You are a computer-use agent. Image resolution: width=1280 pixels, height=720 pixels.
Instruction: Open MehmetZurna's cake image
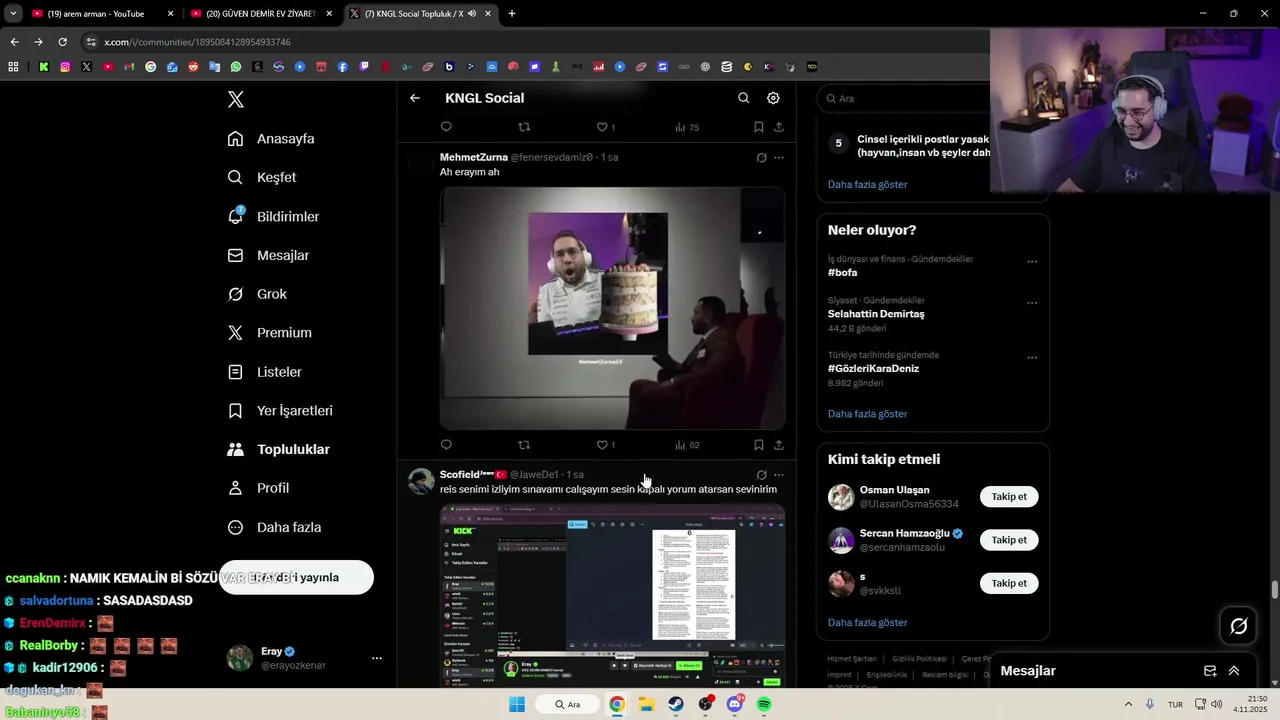click(612, 308)
